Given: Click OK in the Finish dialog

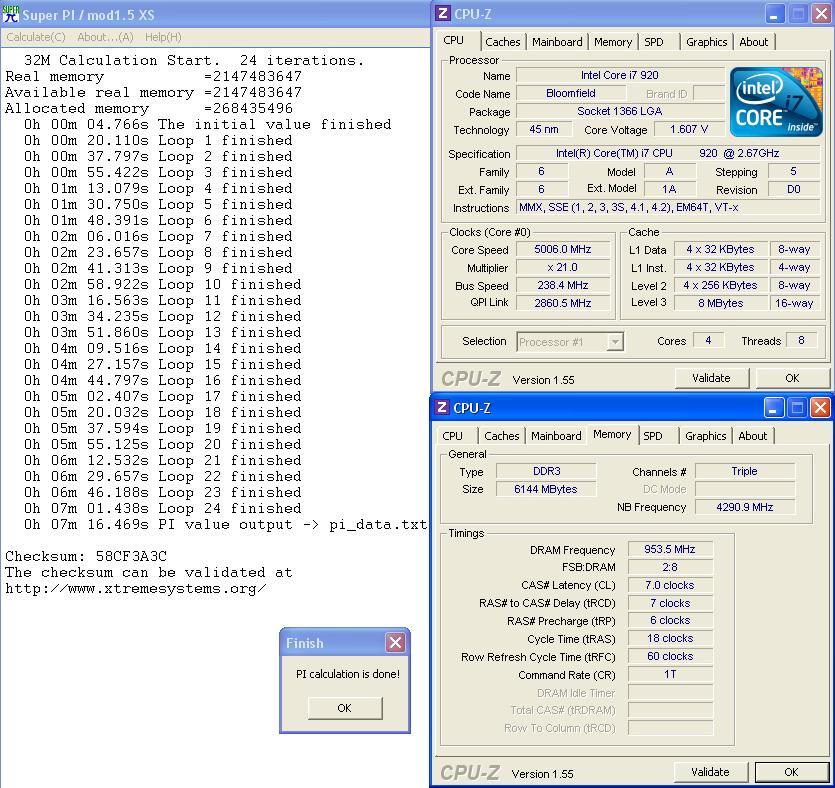Looking at the screenshot, I should click(x=345, y=708).
